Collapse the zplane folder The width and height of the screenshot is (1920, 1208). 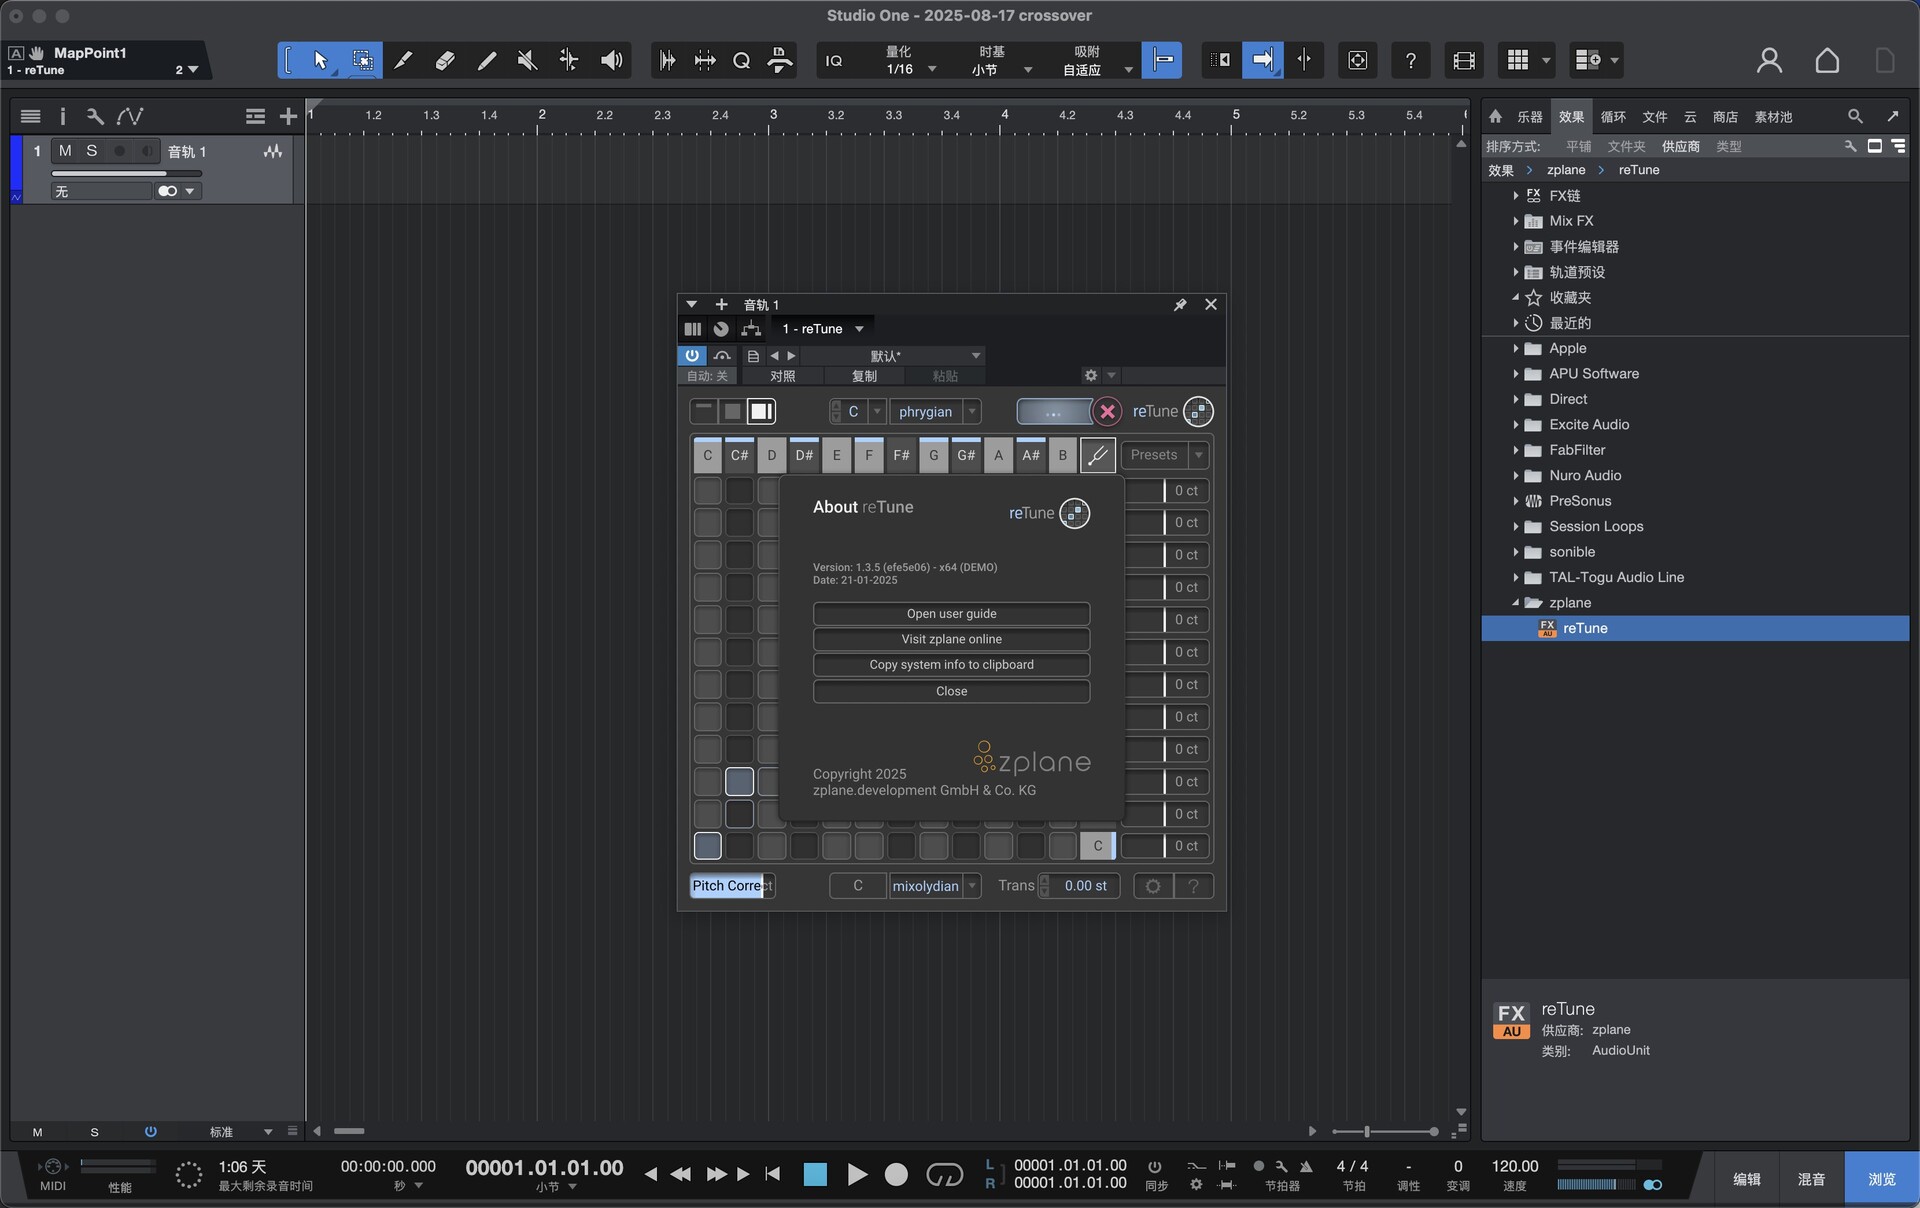point(1515,603)
